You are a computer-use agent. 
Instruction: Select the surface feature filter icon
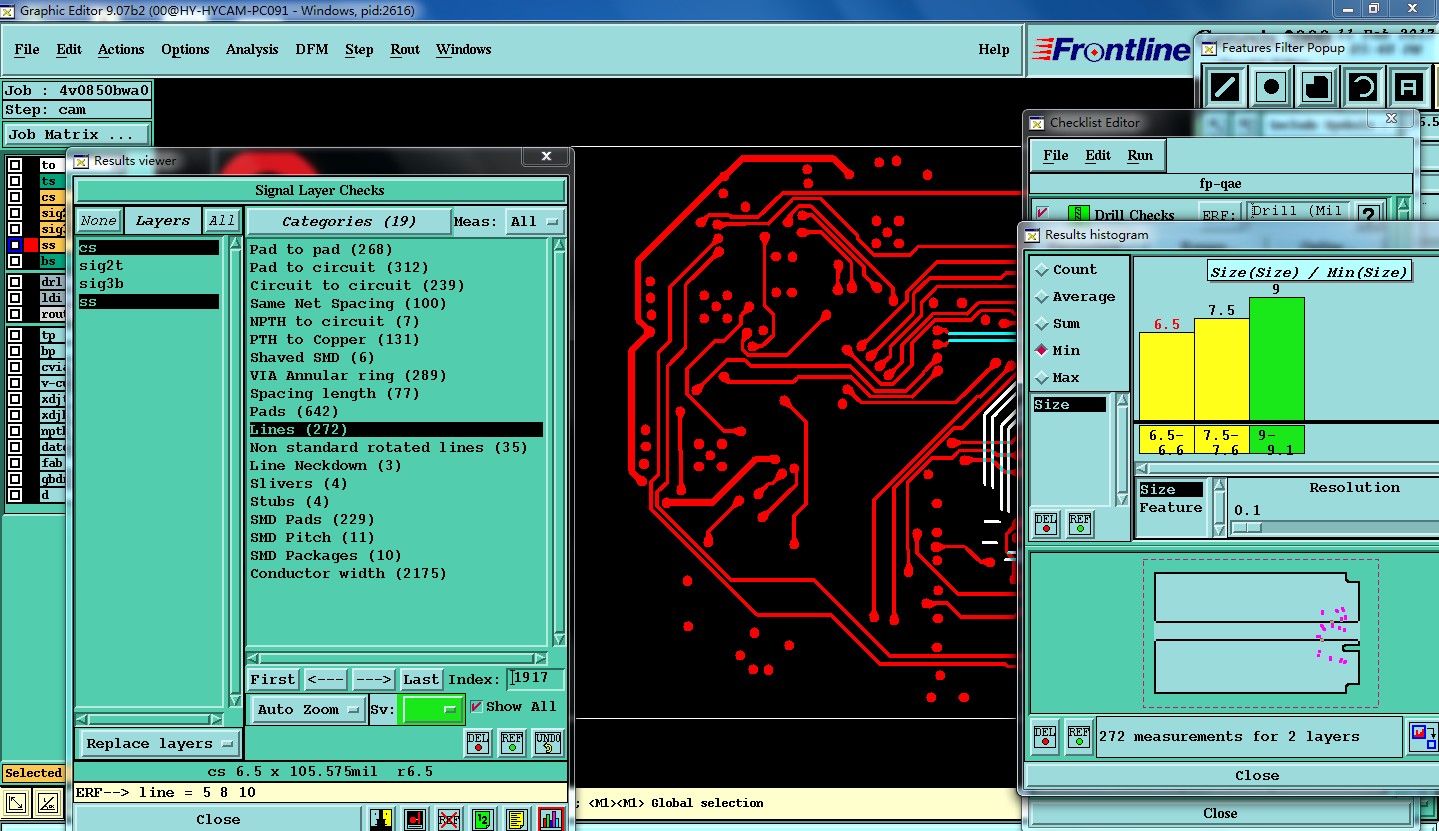click(x=1317, y=87)
